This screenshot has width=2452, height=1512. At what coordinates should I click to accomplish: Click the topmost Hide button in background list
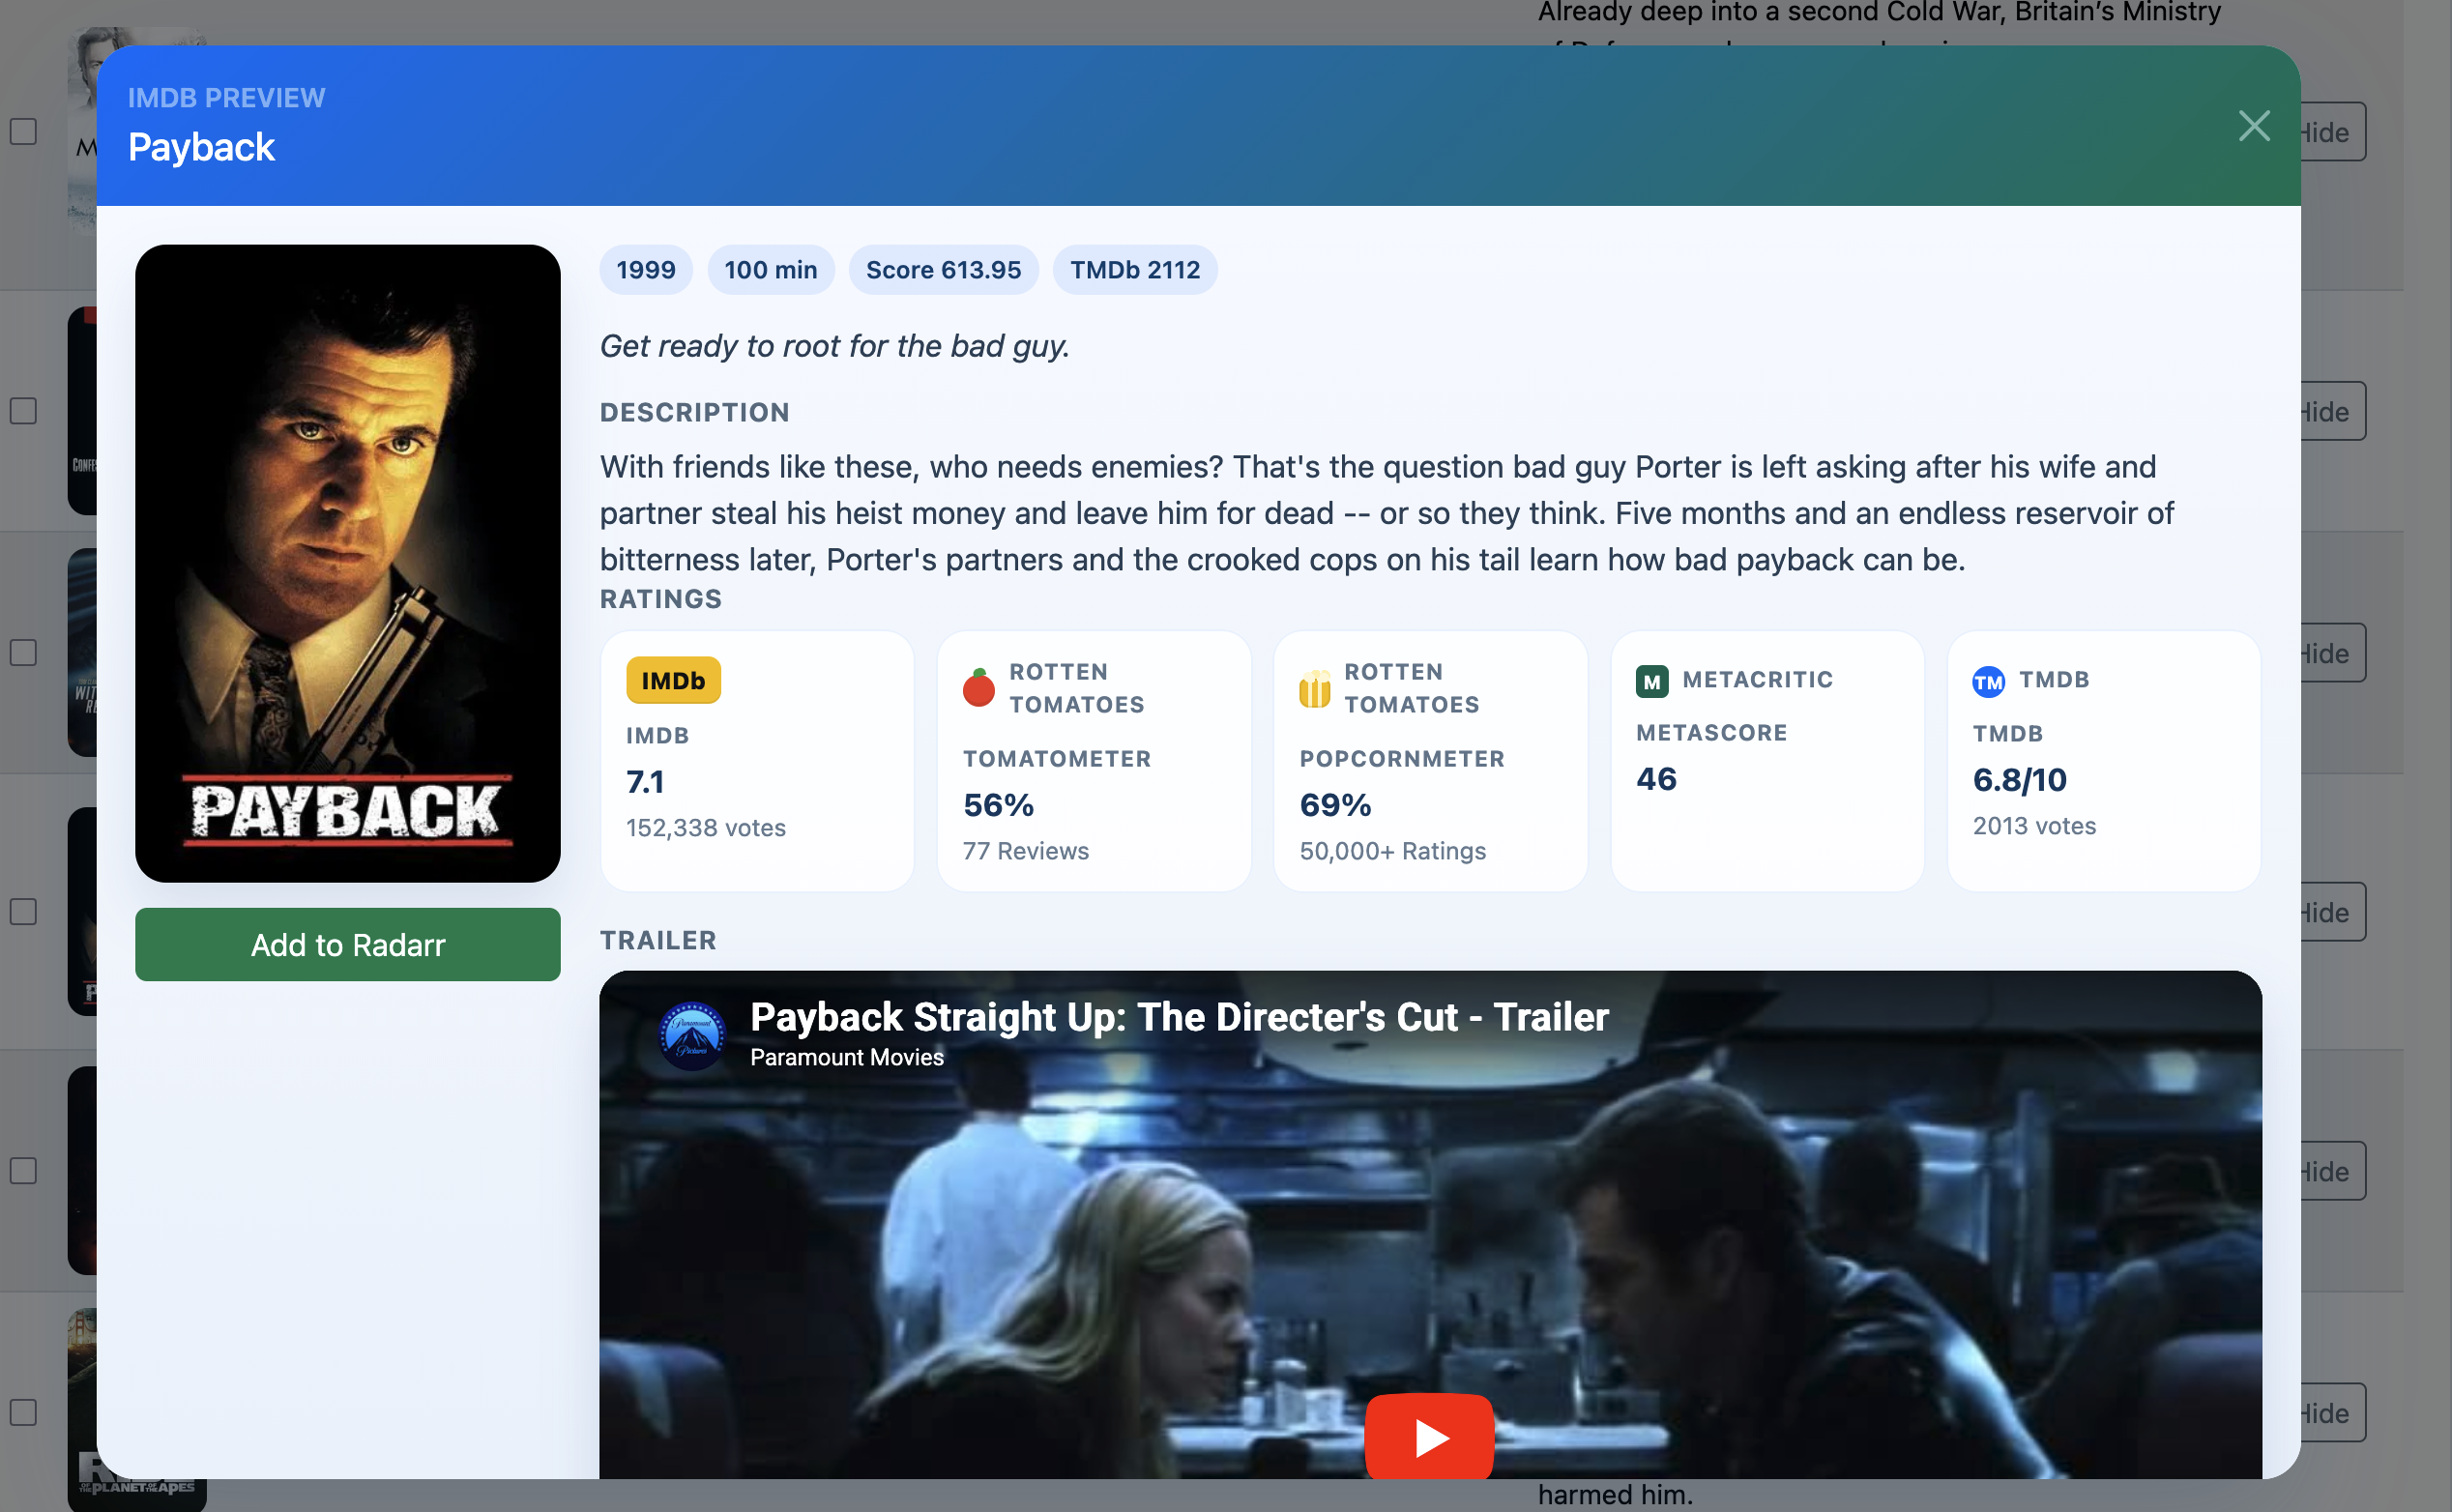point(2333,132)
